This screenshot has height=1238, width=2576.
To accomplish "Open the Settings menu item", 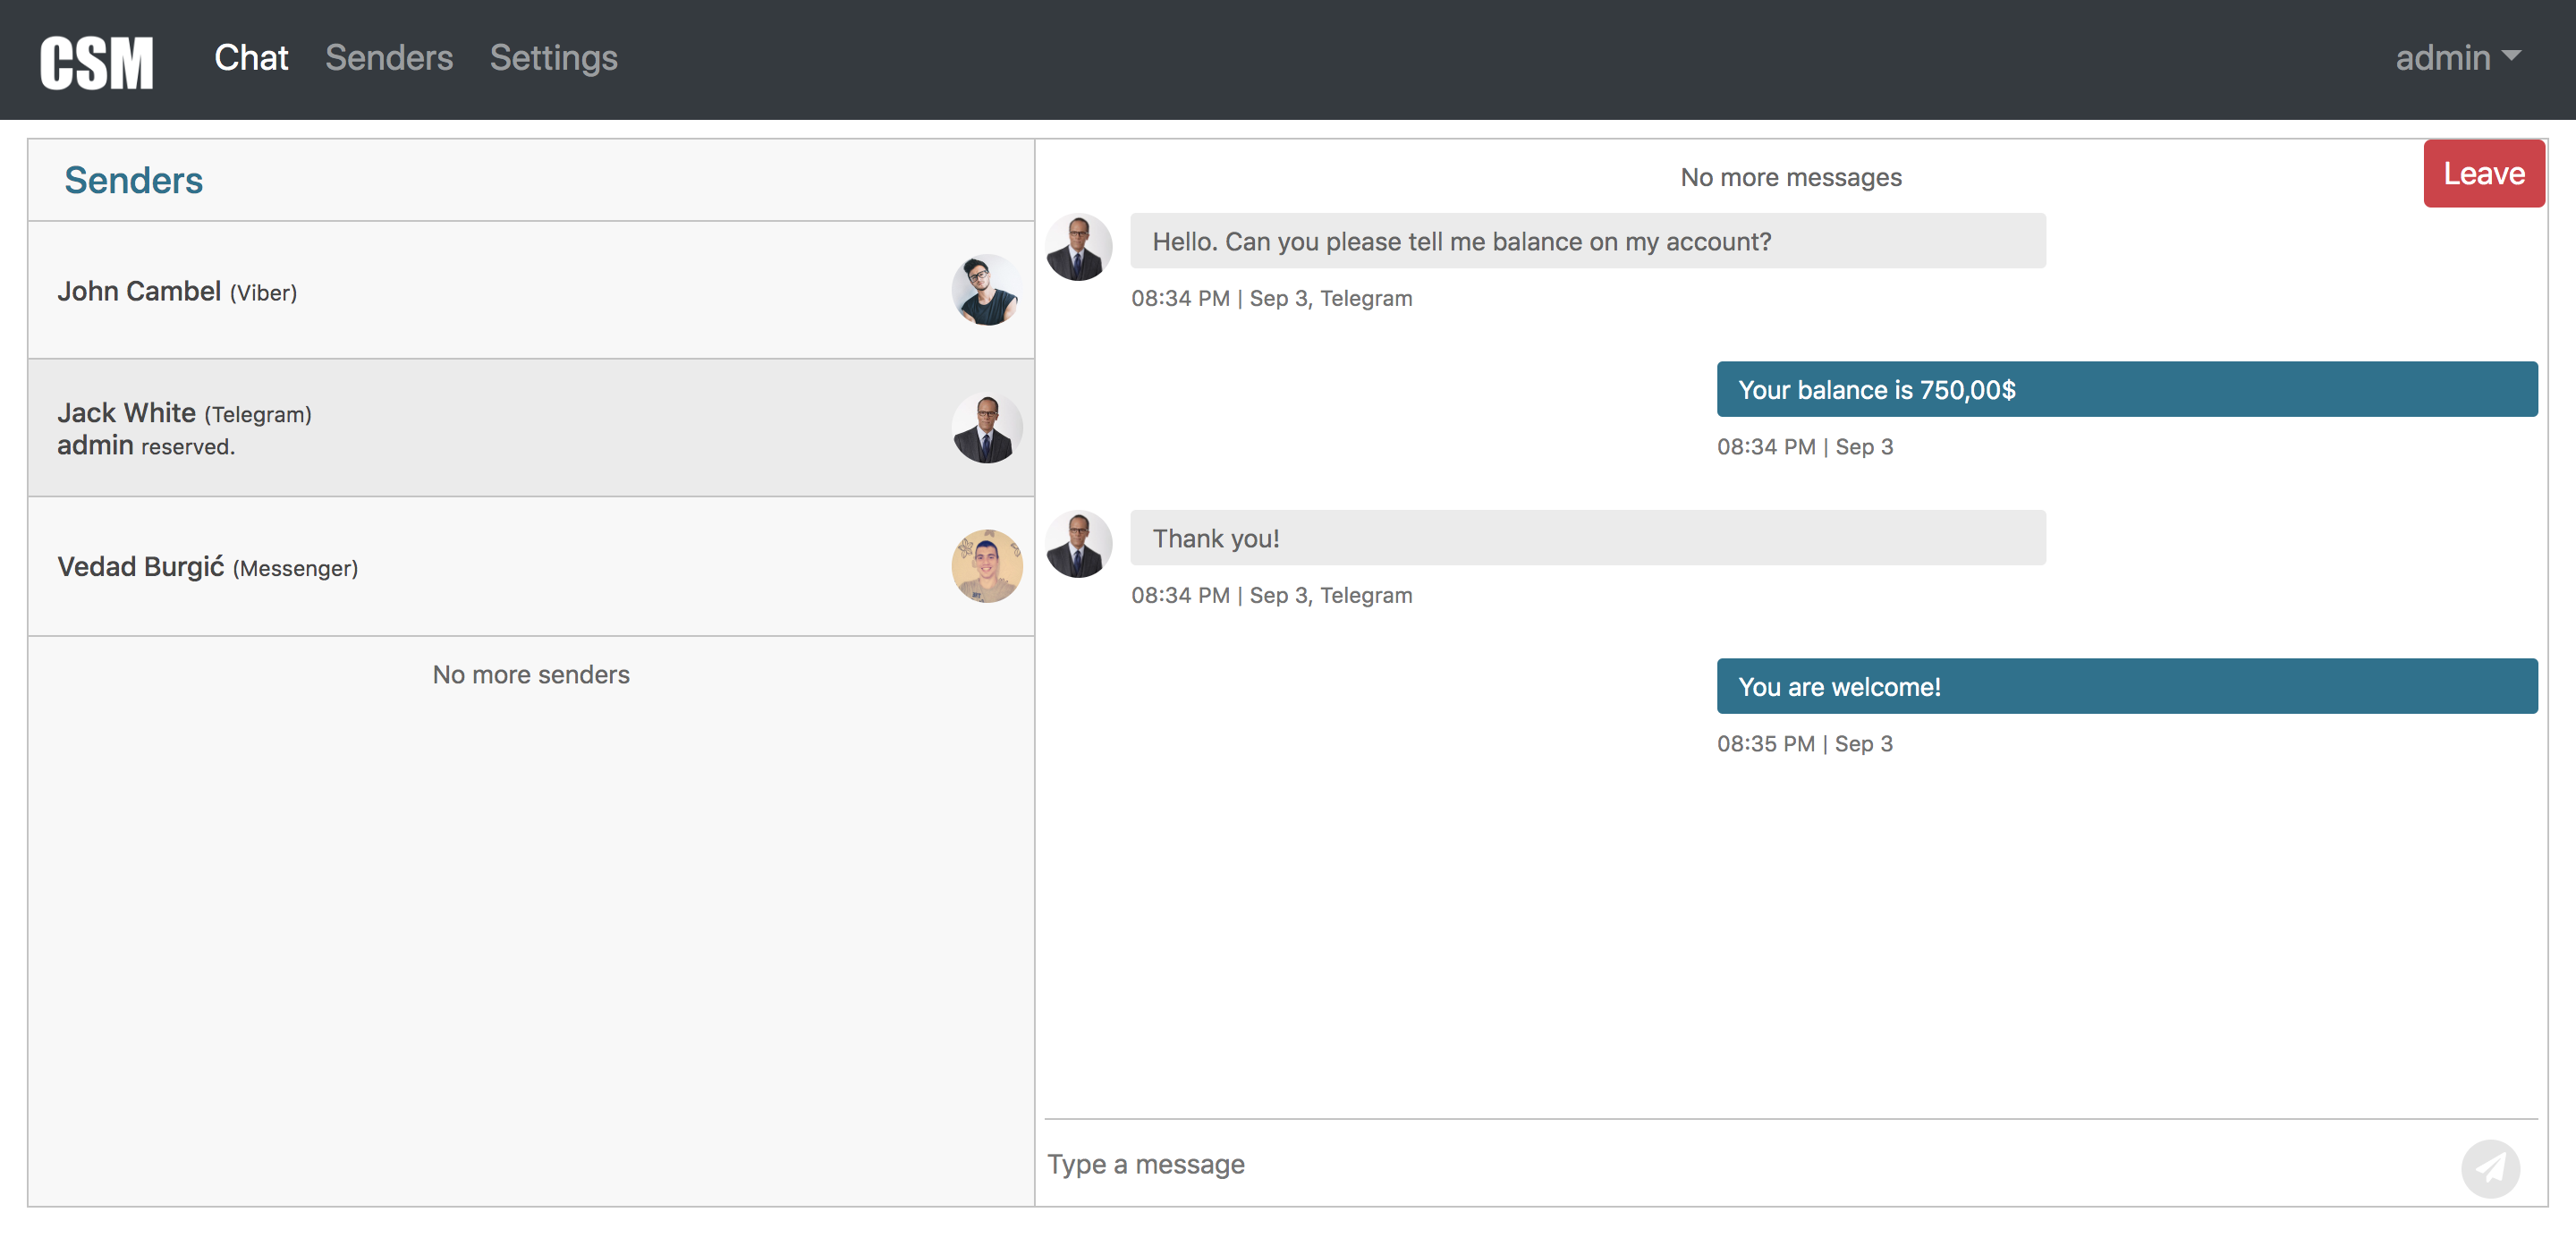I will (x=553, y=58).
